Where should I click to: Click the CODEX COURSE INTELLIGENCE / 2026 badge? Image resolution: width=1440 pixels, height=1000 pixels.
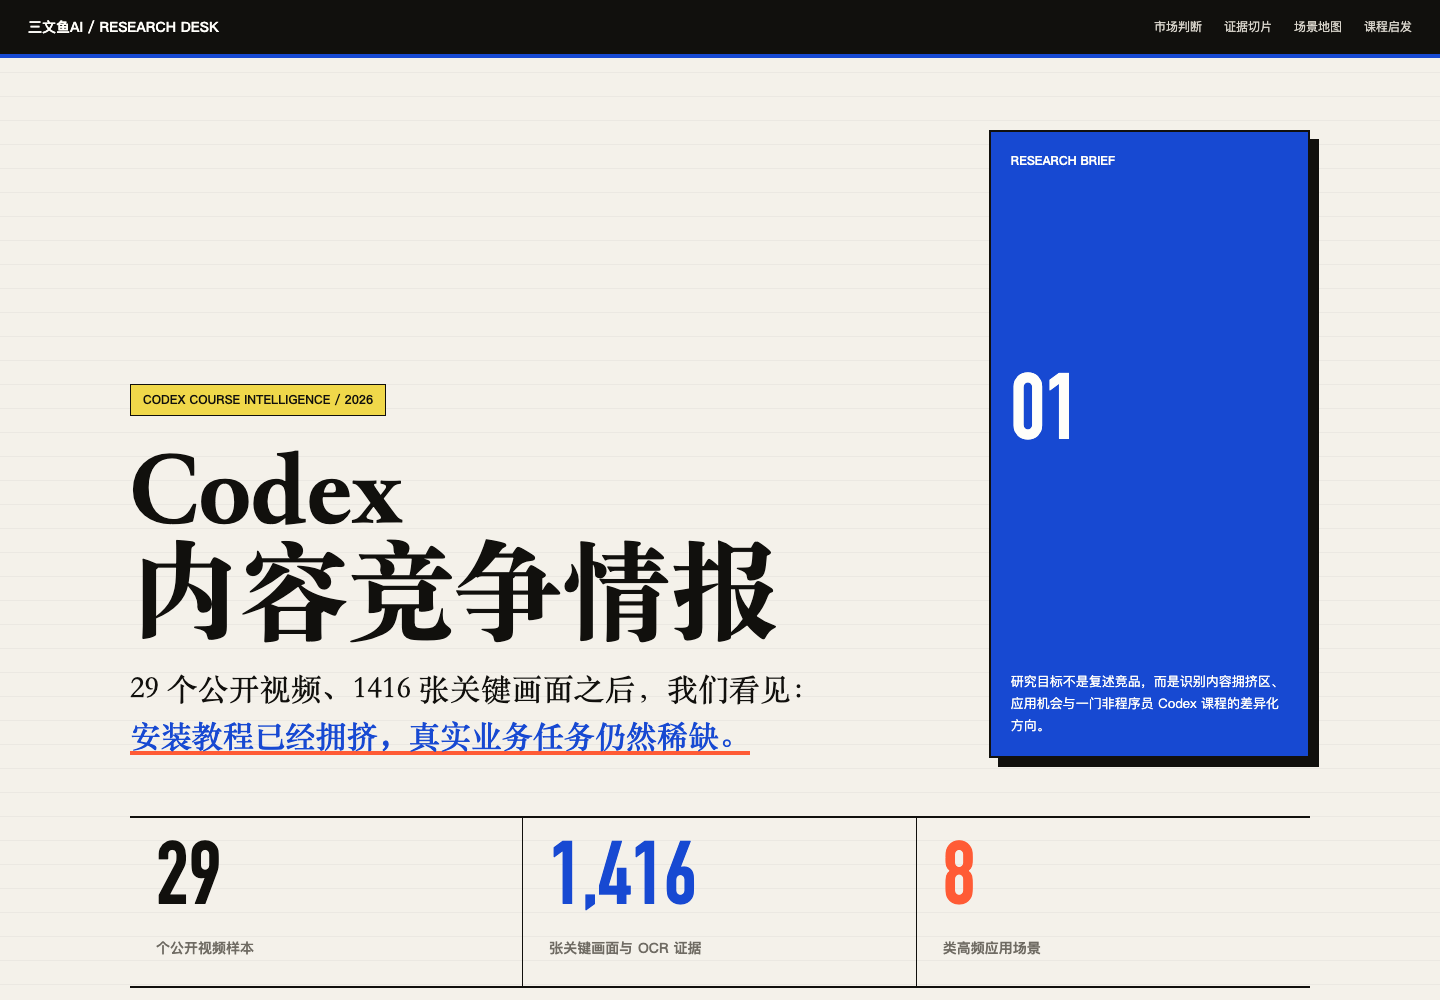pos(258,400)
